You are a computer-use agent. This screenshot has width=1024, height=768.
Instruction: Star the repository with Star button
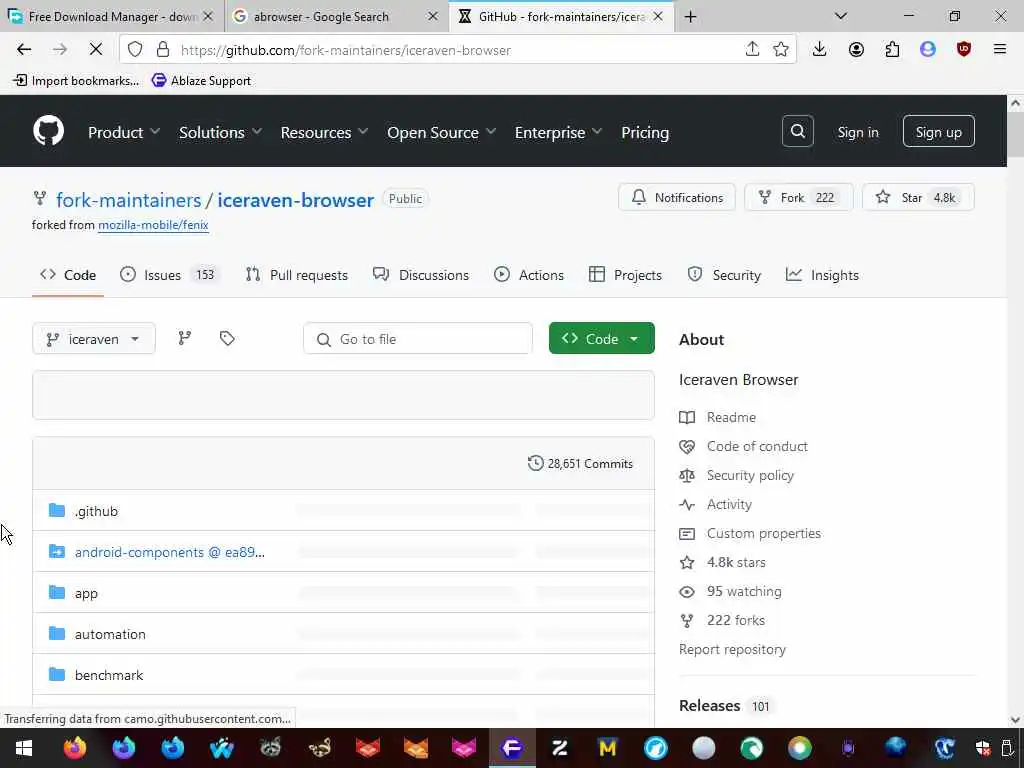(x=918, y=197)
